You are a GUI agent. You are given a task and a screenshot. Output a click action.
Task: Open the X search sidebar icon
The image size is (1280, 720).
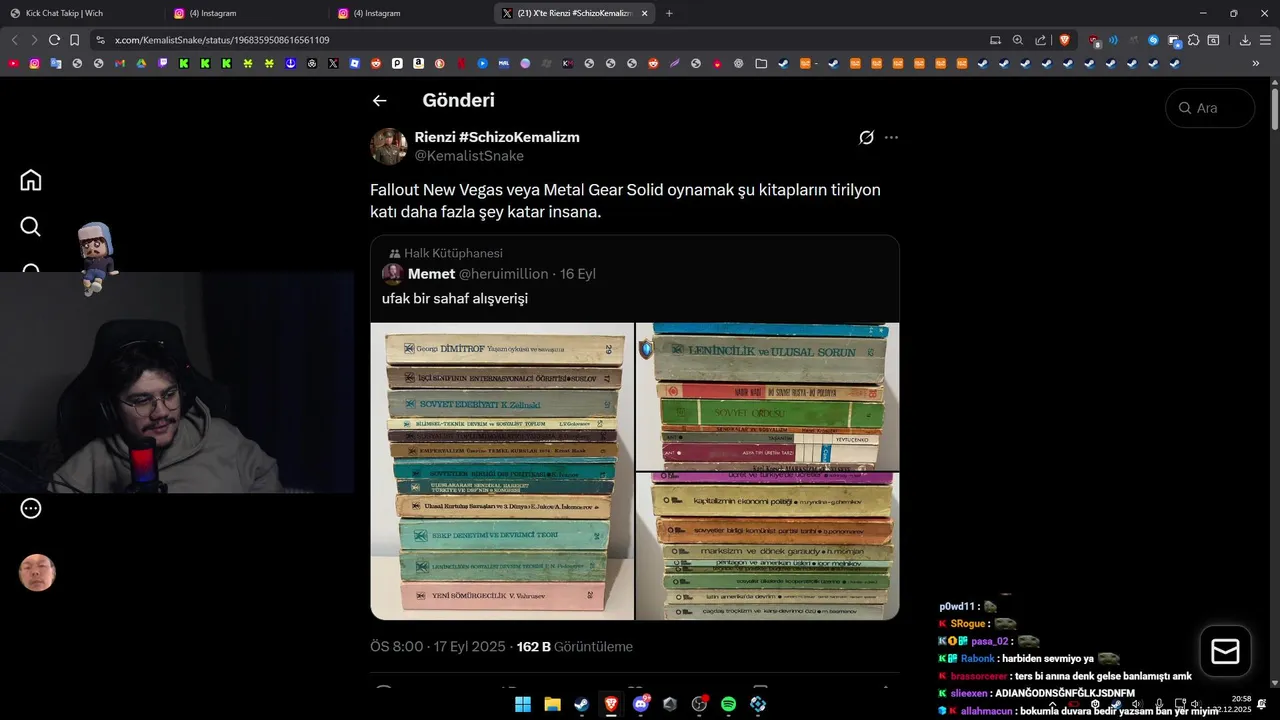[x=31, y=227]
